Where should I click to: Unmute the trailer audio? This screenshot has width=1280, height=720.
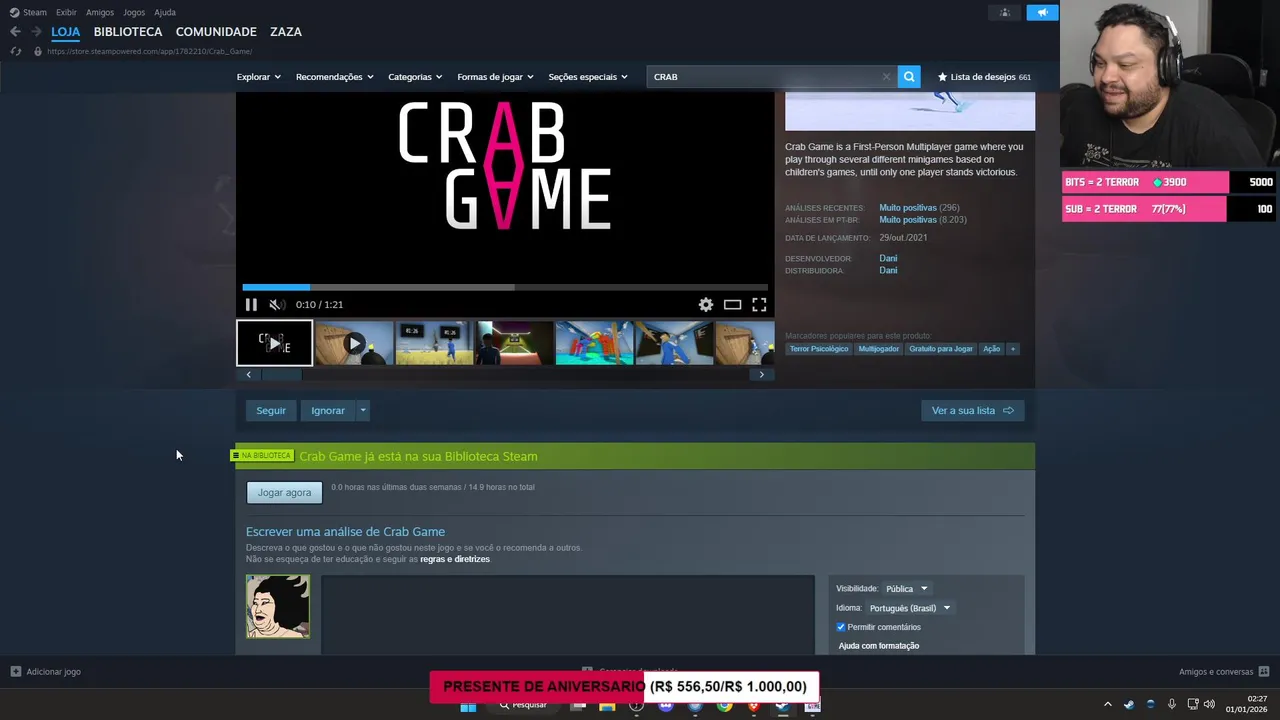coord(277,305)
